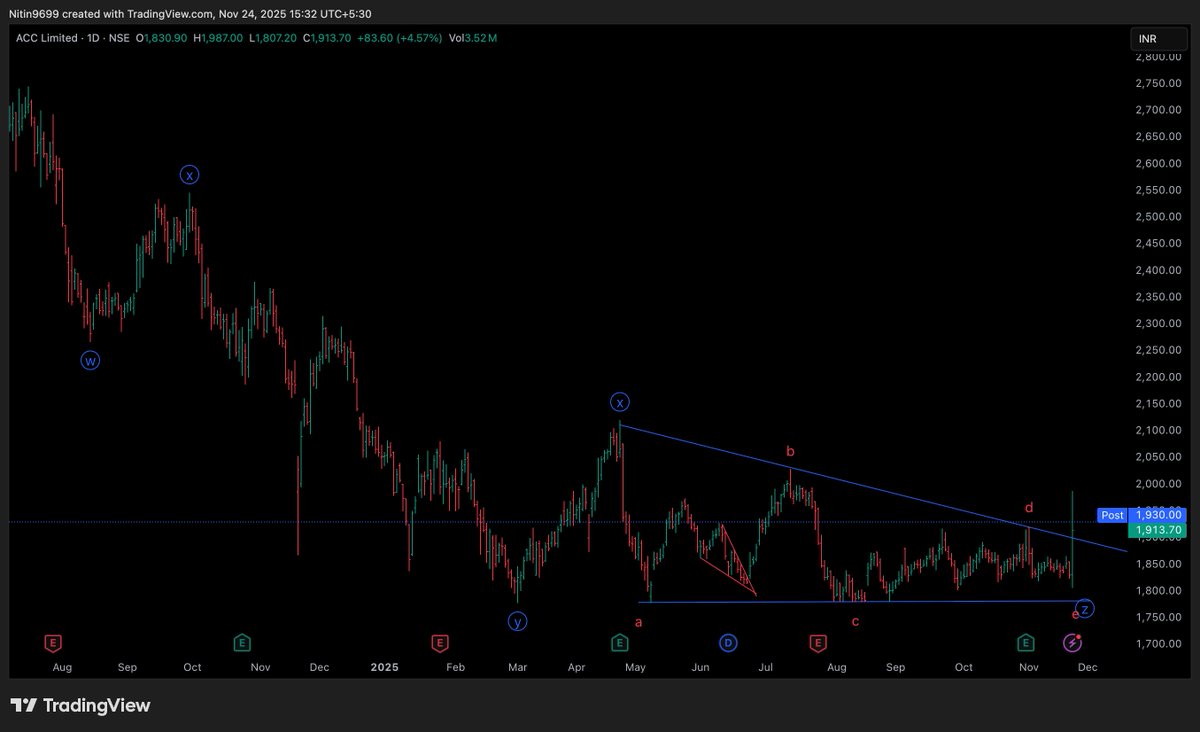The width and height of the screenshot is (1200, 732).
Task: Select the red wedge drawing in June
Action: (728, 560)
